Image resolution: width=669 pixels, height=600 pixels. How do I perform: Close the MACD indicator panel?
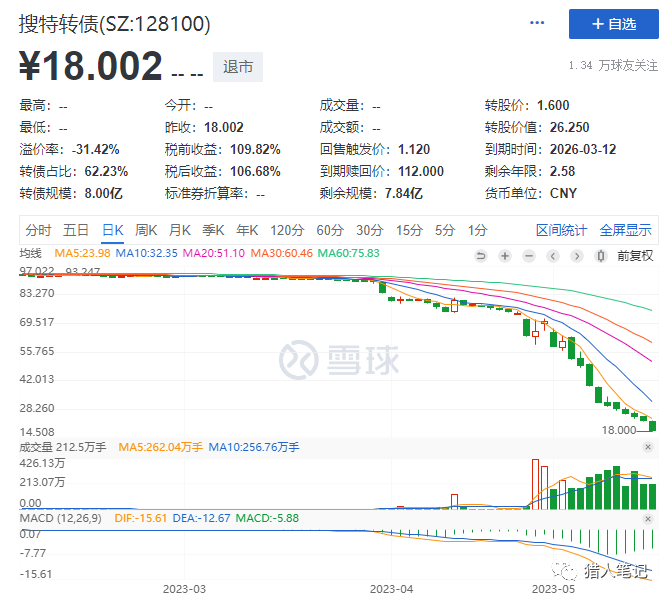click(x=648, y=519)
